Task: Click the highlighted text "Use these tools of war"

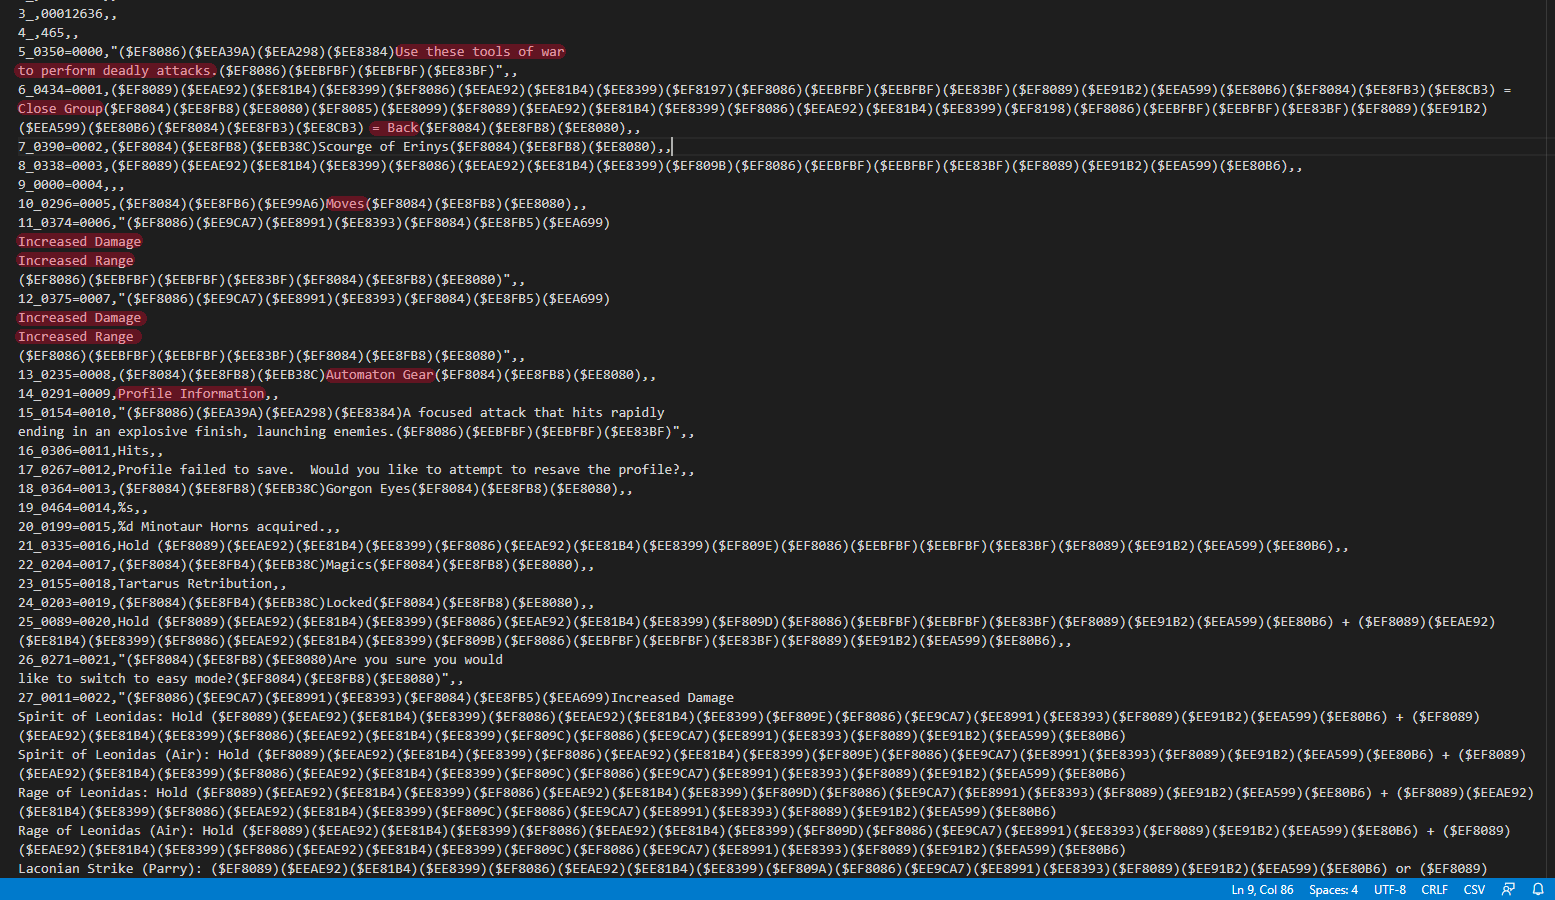Action: click(x=480, y=52)
